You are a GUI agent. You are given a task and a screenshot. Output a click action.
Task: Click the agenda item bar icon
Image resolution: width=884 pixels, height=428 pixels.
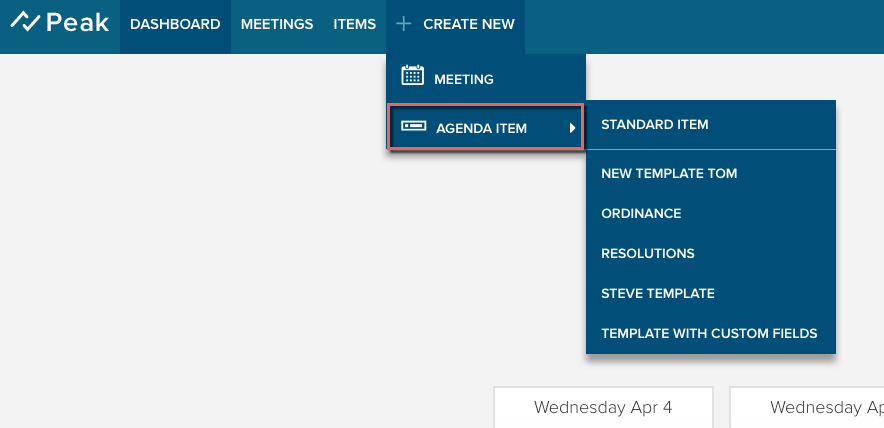(x=413, y=127)
